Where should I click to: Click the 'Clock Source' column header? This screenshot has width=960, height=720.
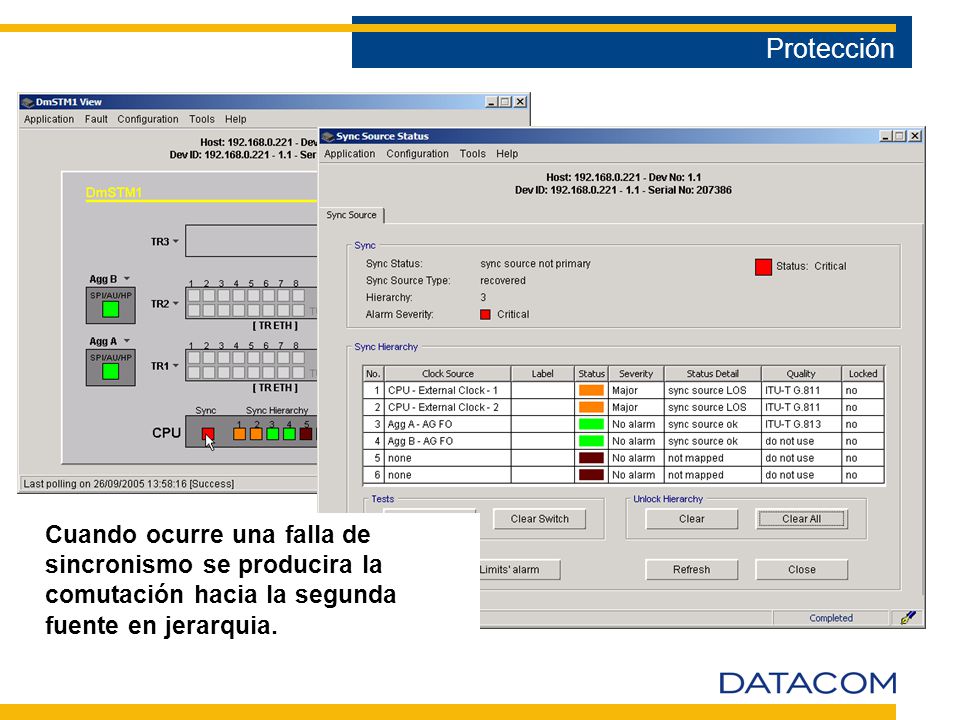pyautogui.click(x=448, y=373)
